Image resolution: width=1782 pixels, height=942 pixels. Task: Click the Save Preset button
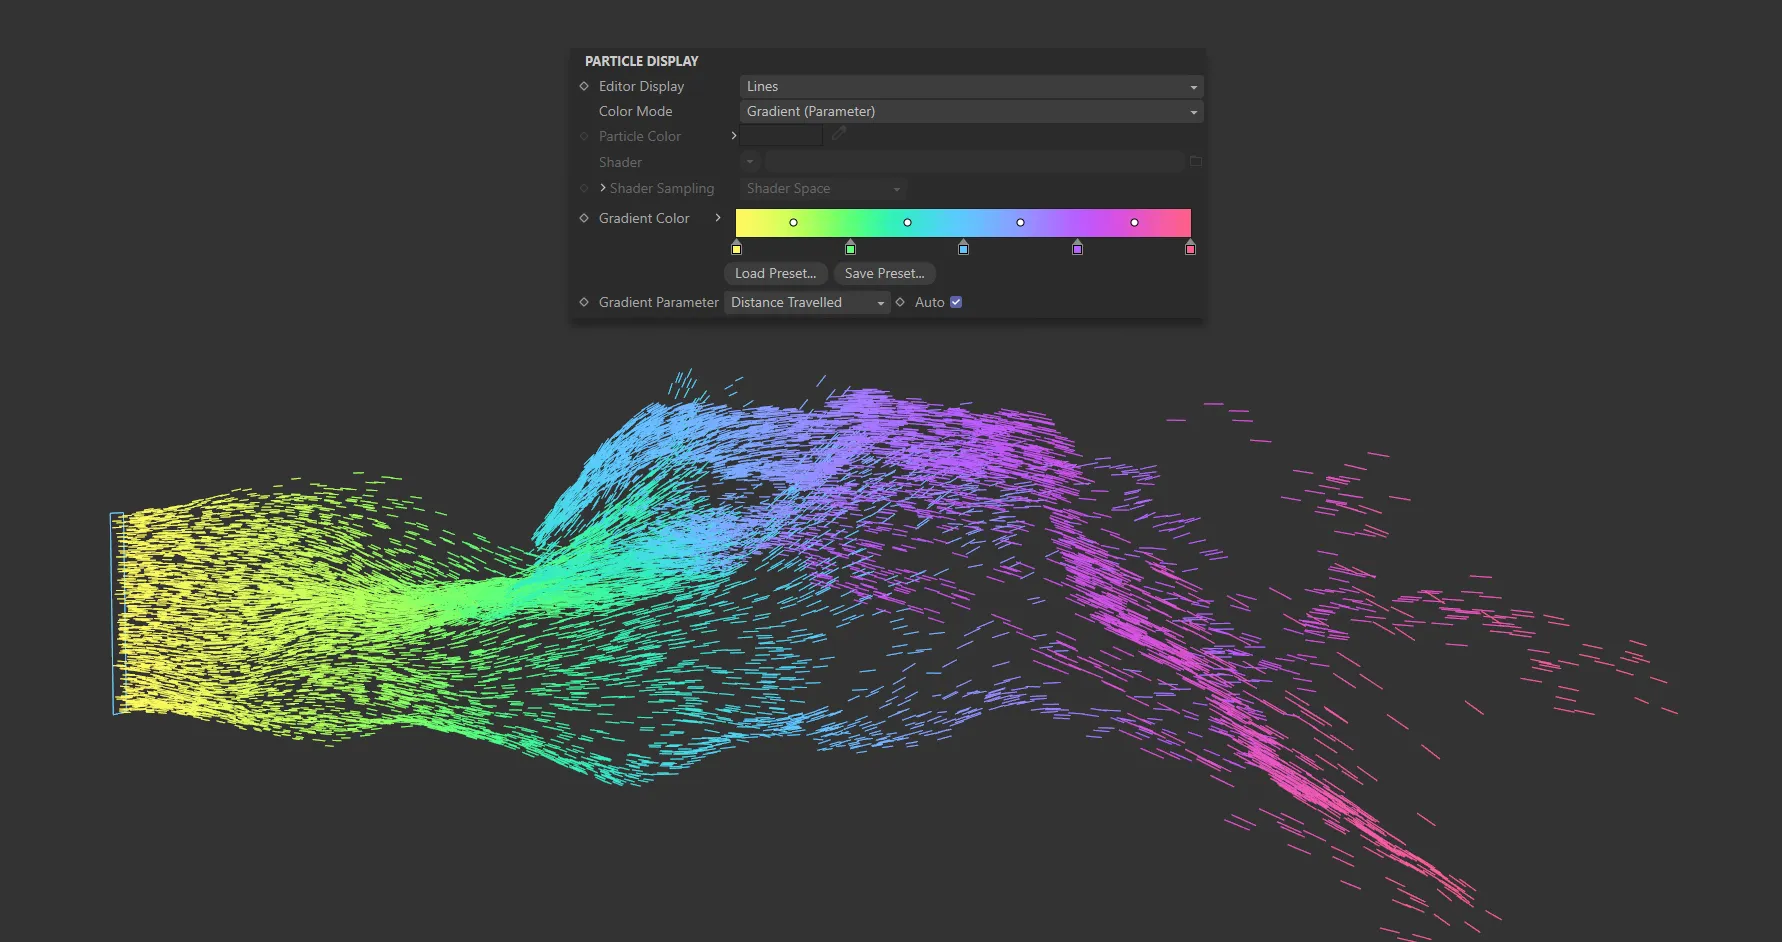884,273
